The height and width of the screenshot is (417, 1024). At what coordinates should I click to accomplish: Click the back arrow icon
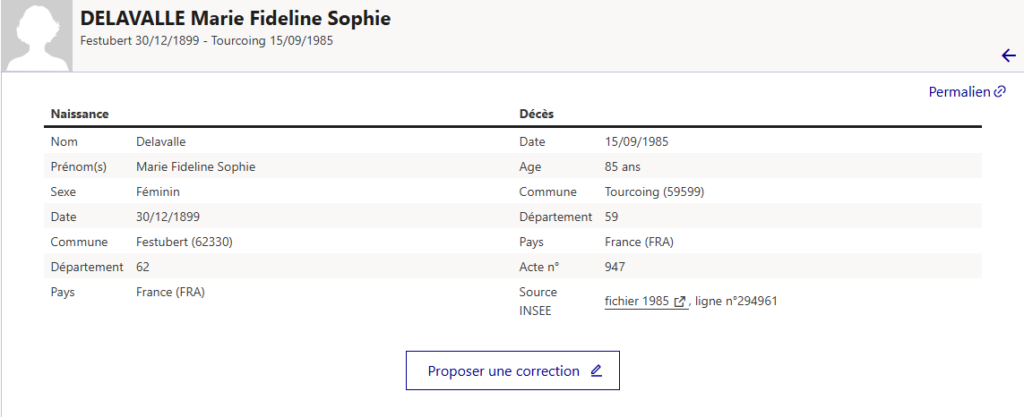(x=1008, y=55)
